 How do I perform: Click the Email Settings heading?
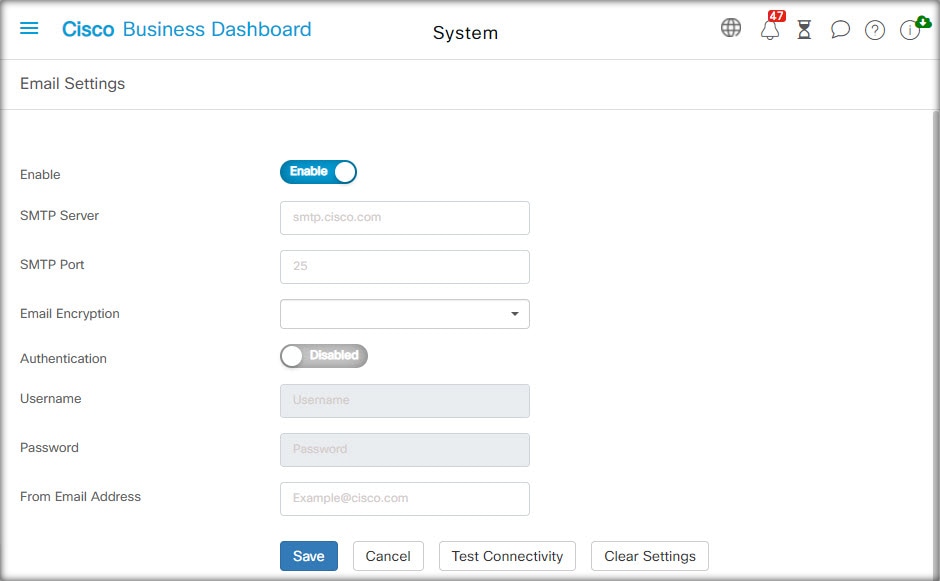pos(73,83)
